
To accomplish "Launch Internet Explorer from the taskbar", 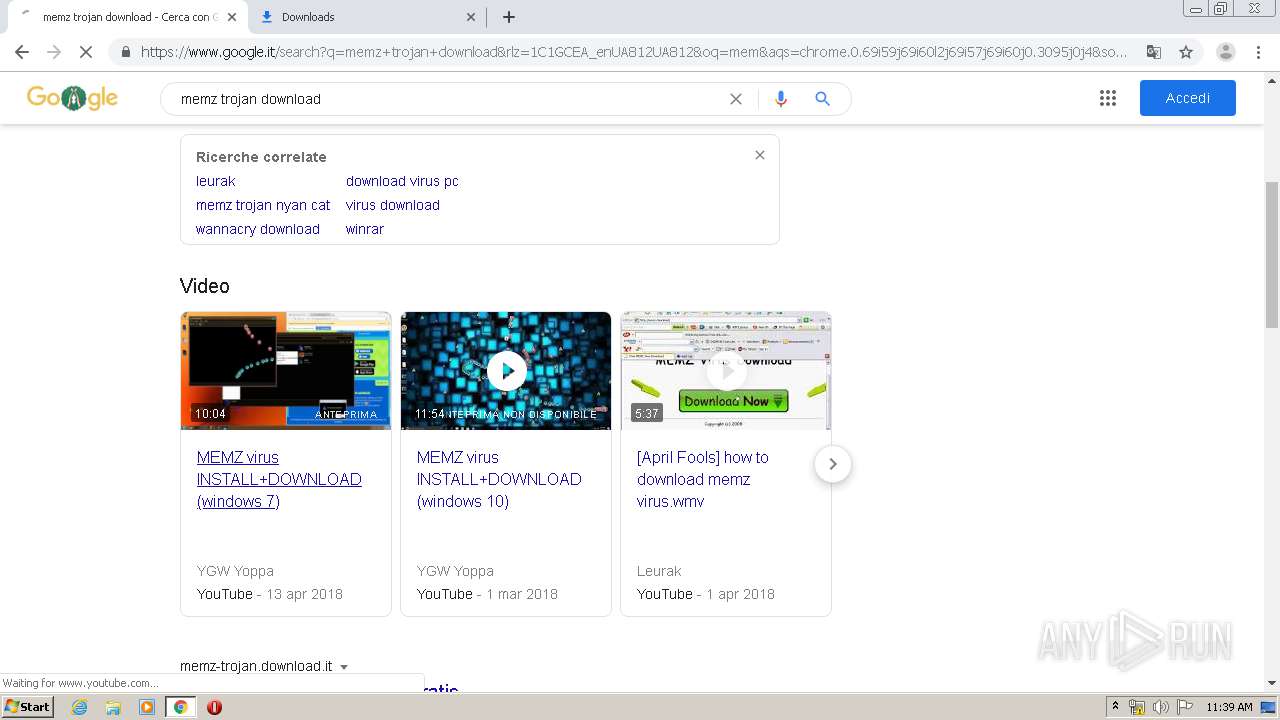I will coord(80,707).
